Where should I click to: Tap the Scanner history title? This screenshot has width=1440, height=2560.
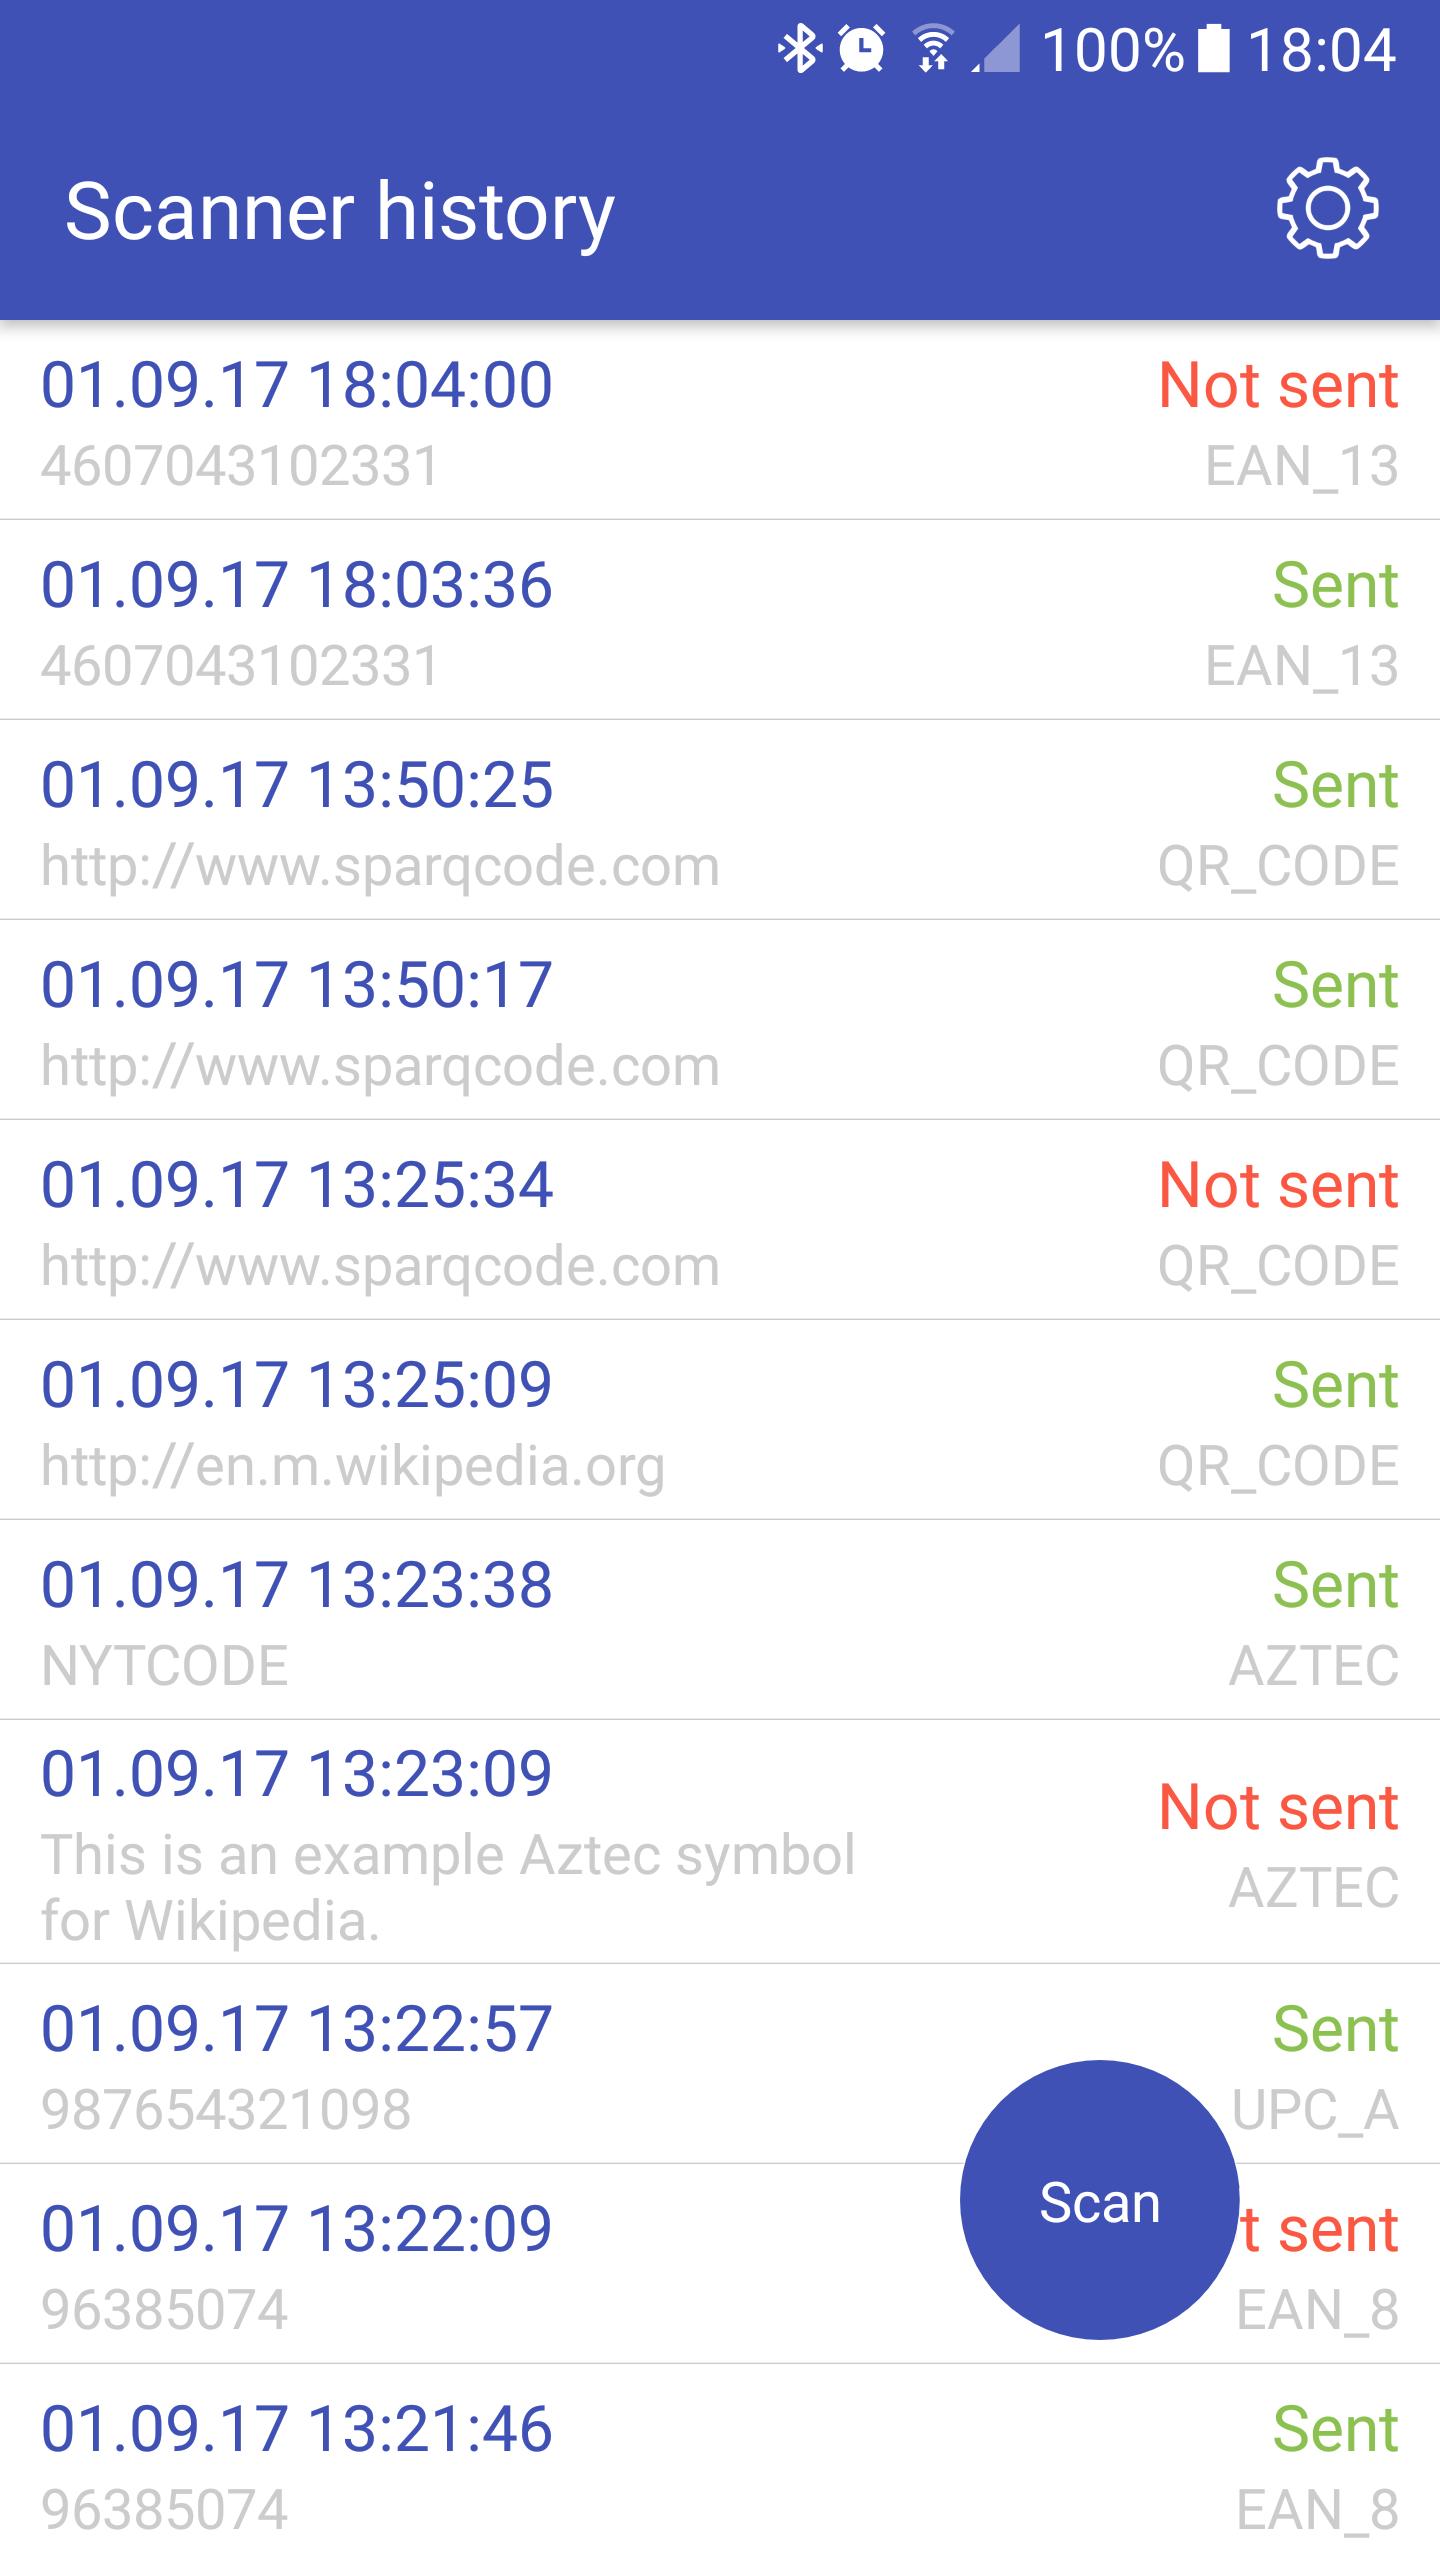(340, 212)
